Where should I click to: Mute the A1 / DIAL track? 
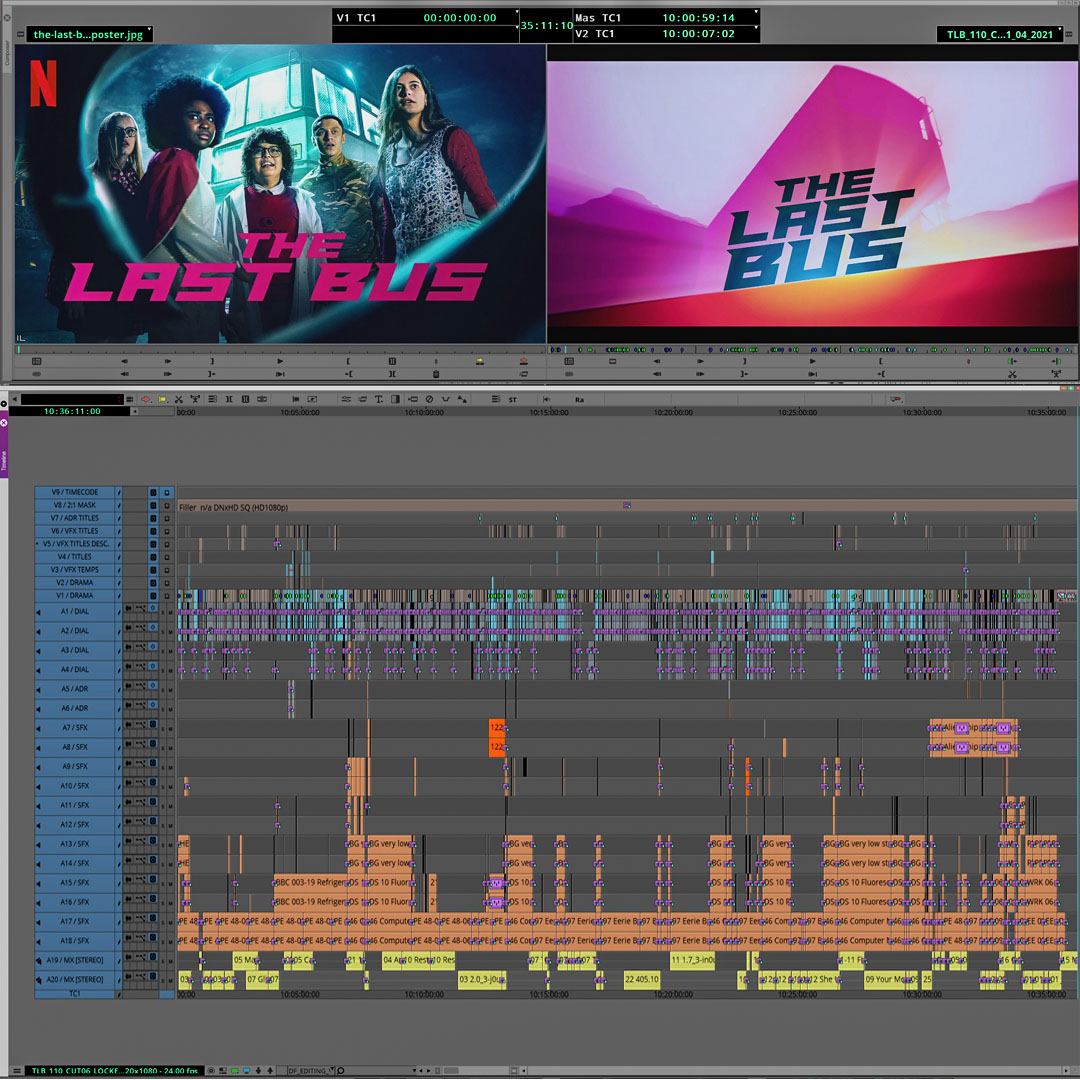point(170,612)
